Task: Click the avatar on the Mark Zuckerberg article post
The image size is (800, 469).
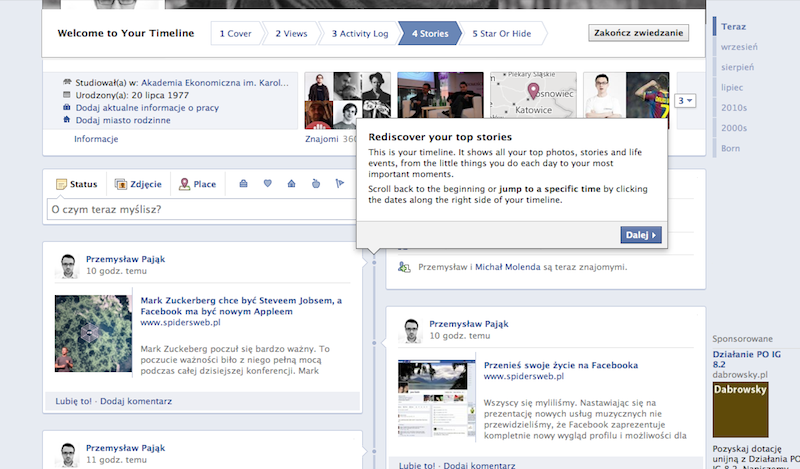Action: pyautogui.click(x=67, y=266)
